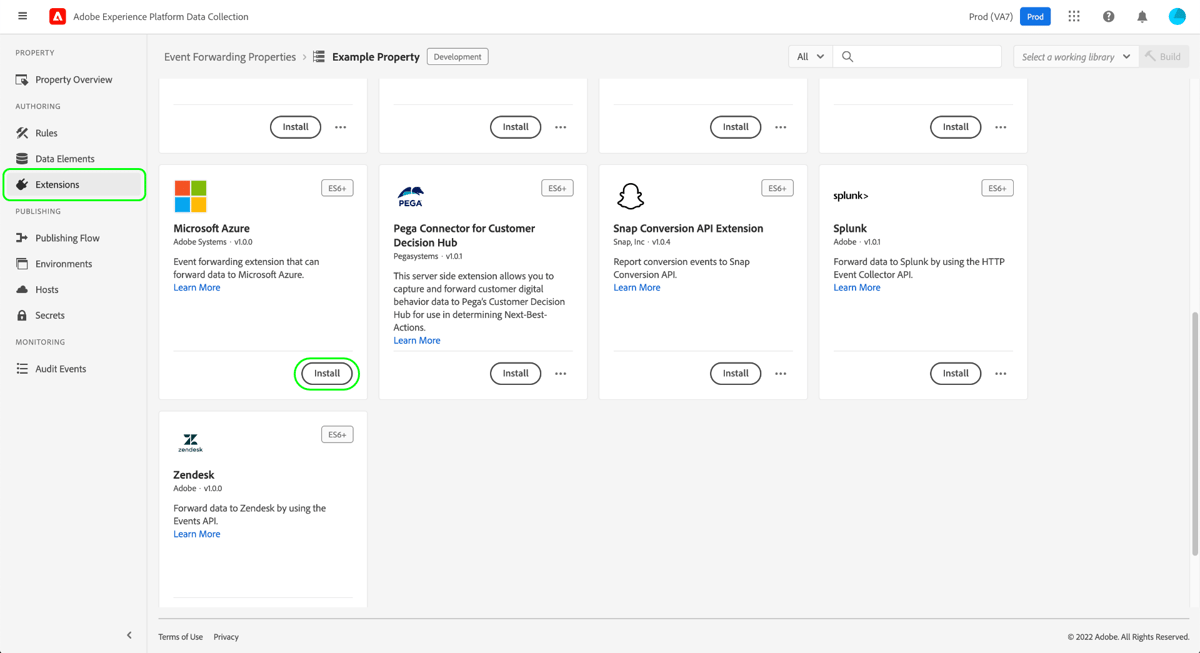Open the hamburger navigation menu
1200x653 pixels.
pyautogui.click(x=21, y=16)
